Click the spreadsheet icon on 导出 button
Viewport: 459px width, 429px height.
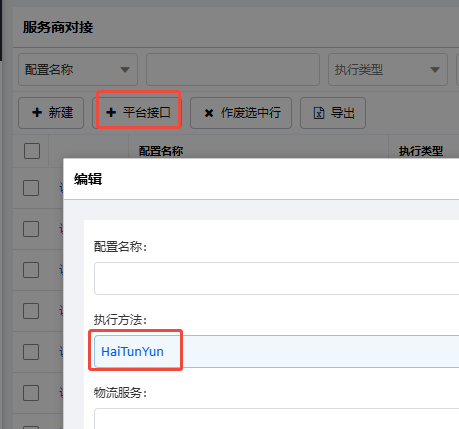tap(319, 113)
